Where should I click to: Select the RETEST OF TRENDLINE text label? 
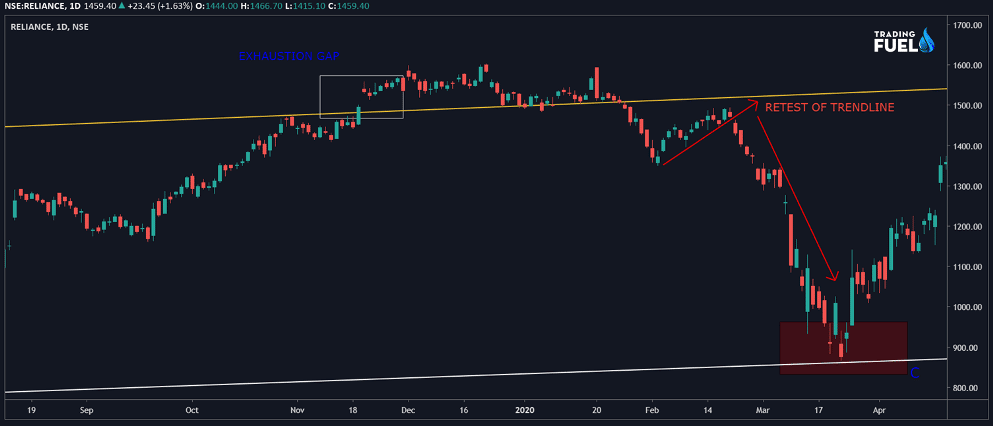pos(830,108)
